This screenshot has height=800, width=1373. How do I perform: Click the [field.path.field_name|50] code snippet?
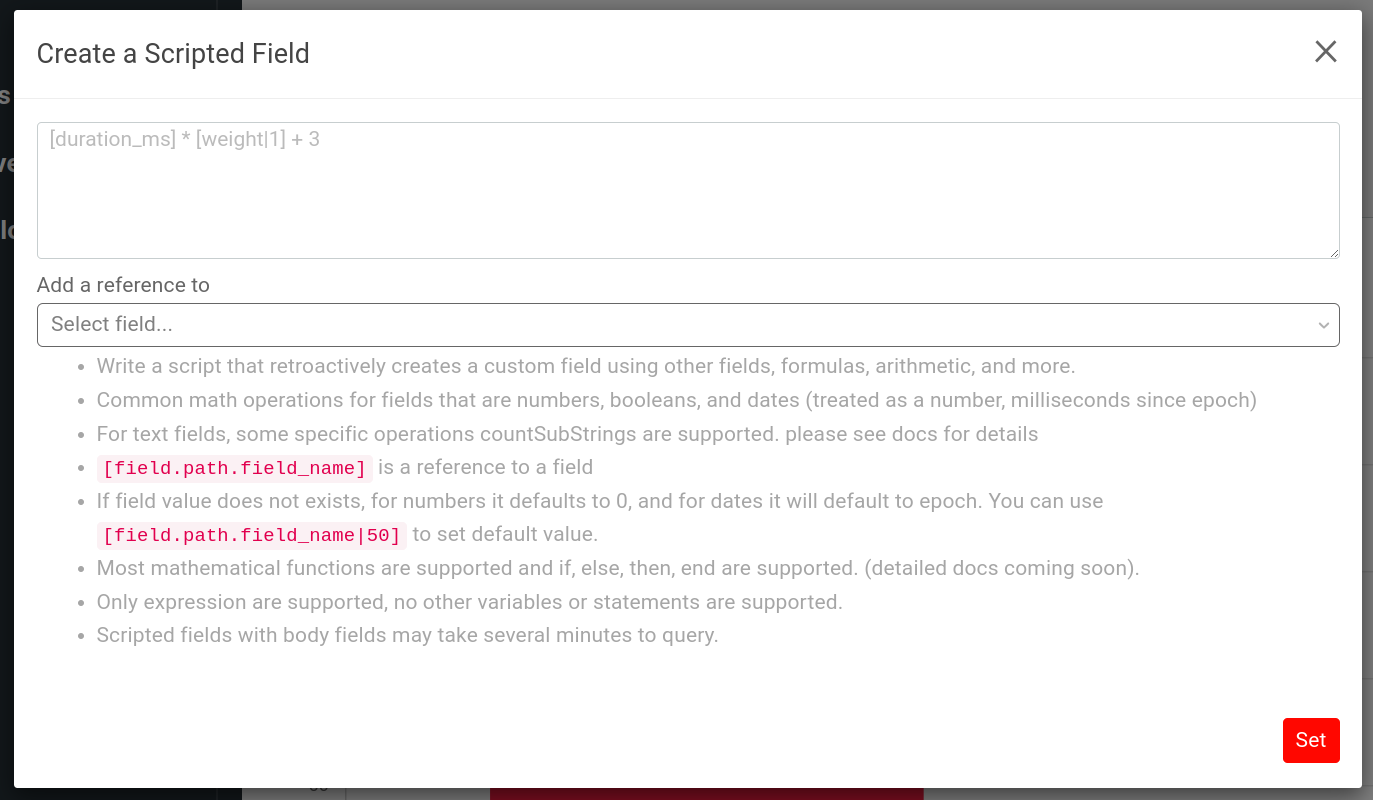251,535
